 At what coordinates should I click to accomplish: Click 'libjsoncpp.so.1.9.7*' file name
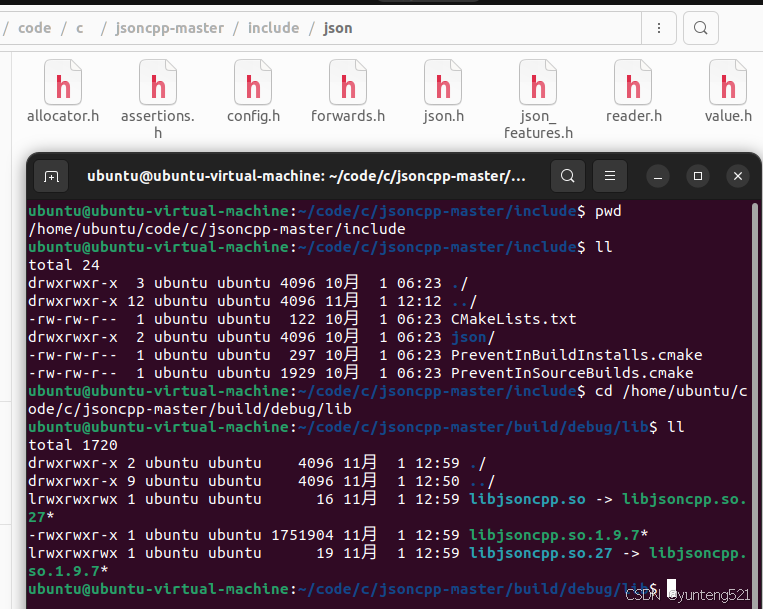point(558,535)
